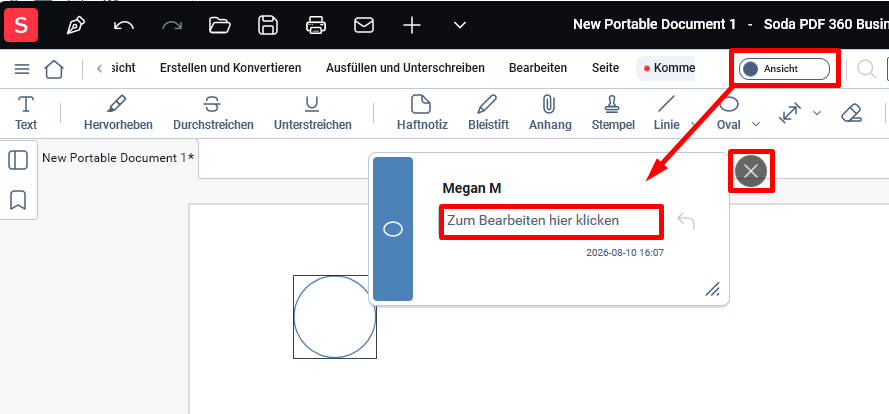Switch to the Bearbeiten tab
The image size is (889, 414).
click(538, 68)
